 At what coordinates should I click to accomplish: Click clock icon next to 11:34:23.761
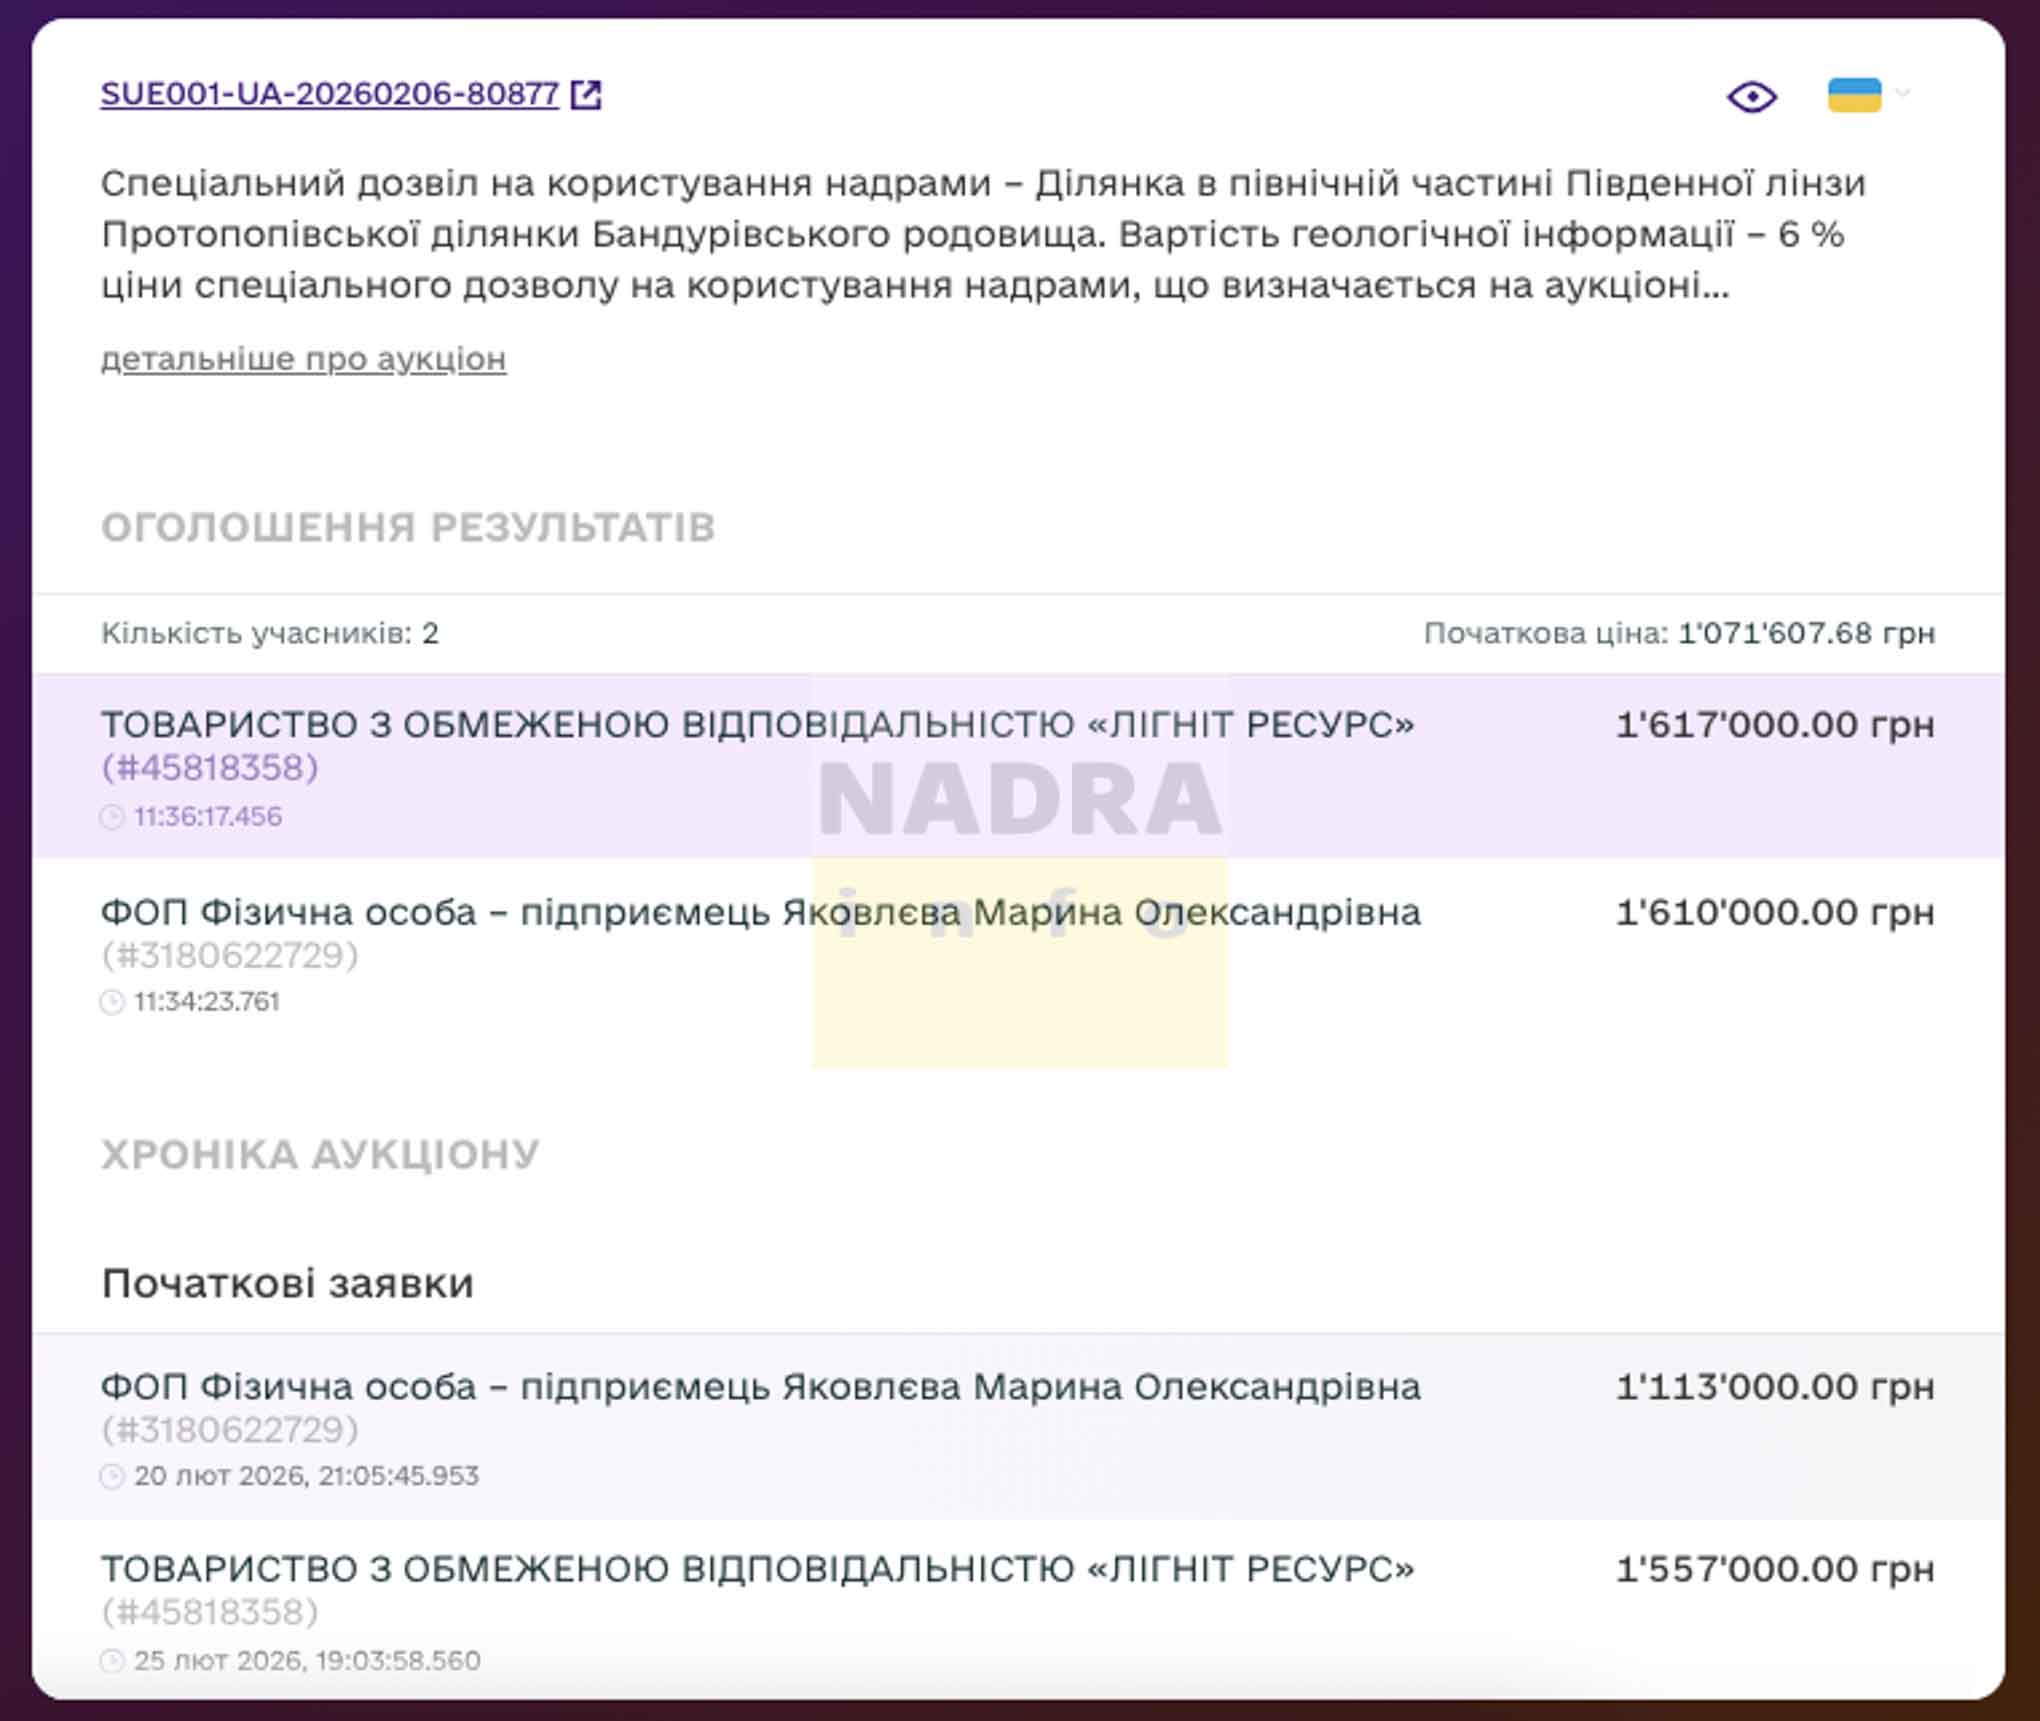[112, 1002]
